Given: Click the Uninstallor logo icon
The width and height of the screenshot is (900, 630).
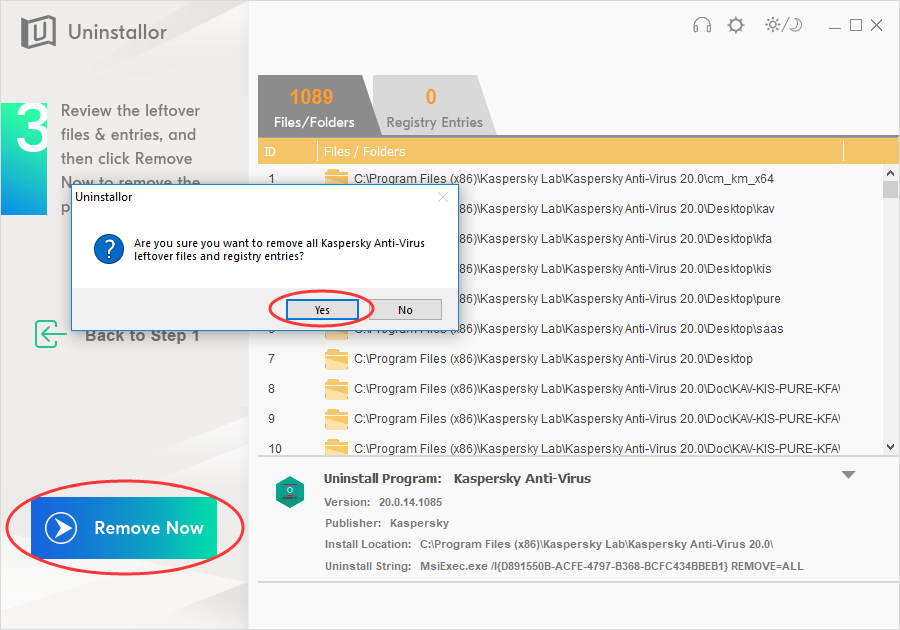Looking at the screenshot, I should (x=38, y=32).
